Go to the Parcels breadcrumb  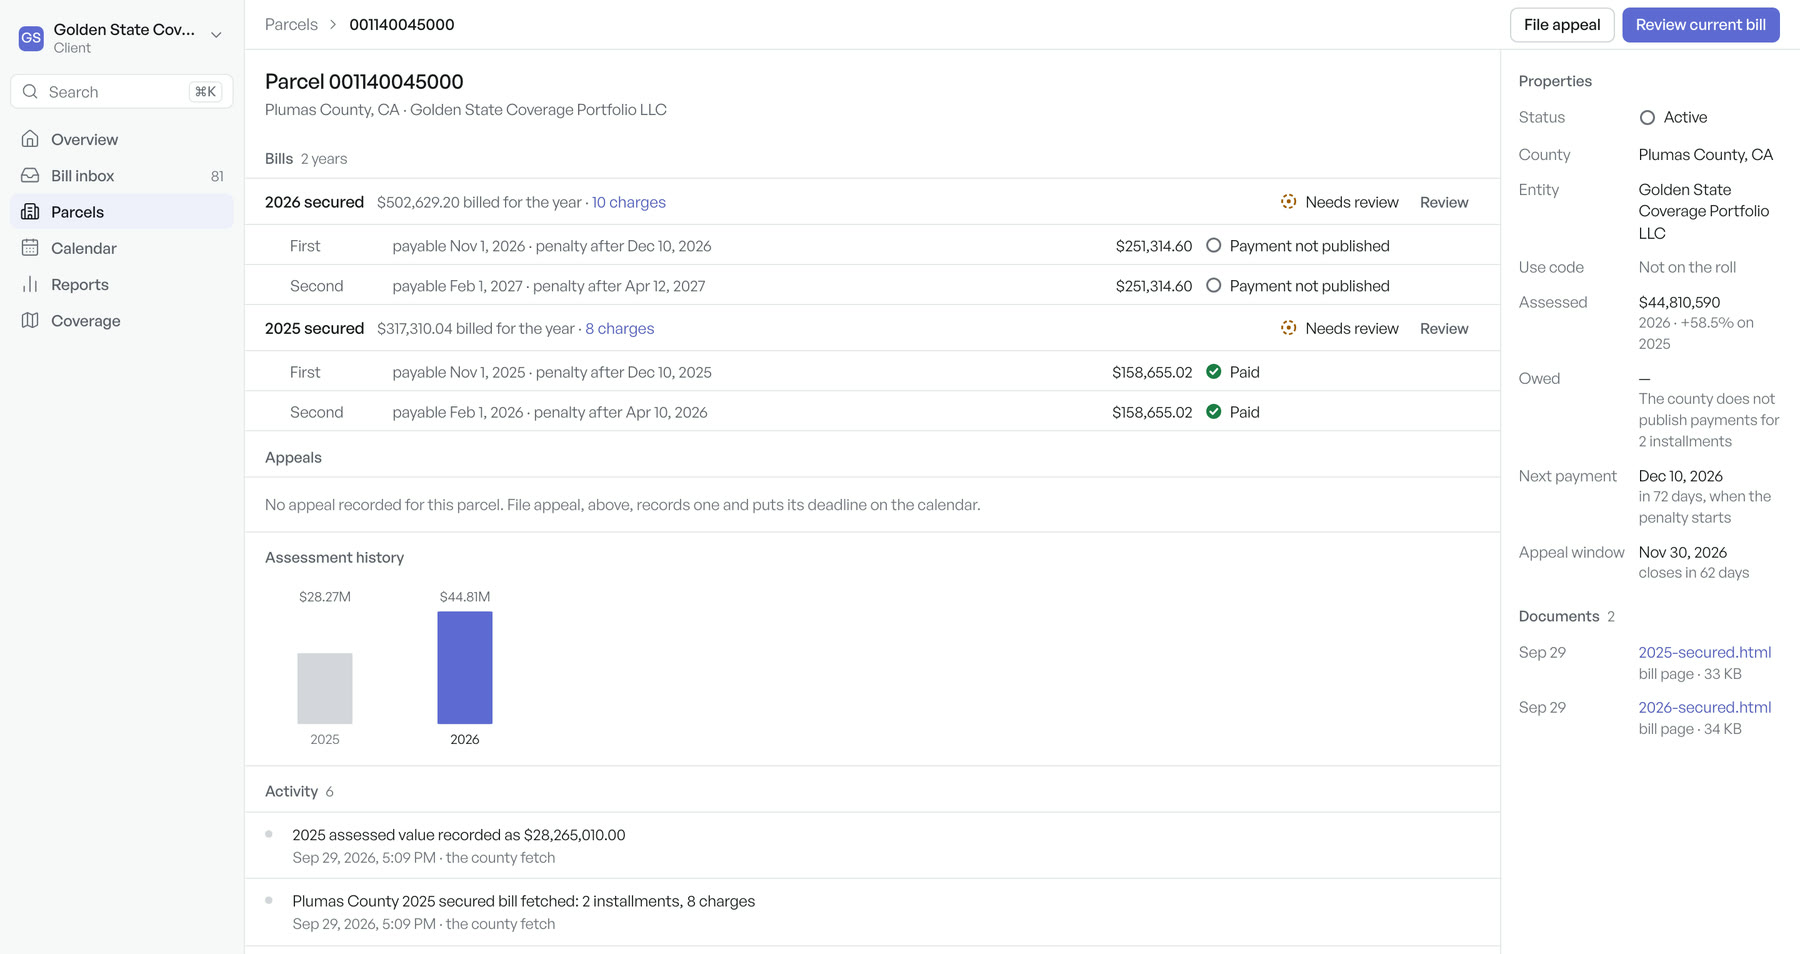pyautogui.click(x=291, y=24)
